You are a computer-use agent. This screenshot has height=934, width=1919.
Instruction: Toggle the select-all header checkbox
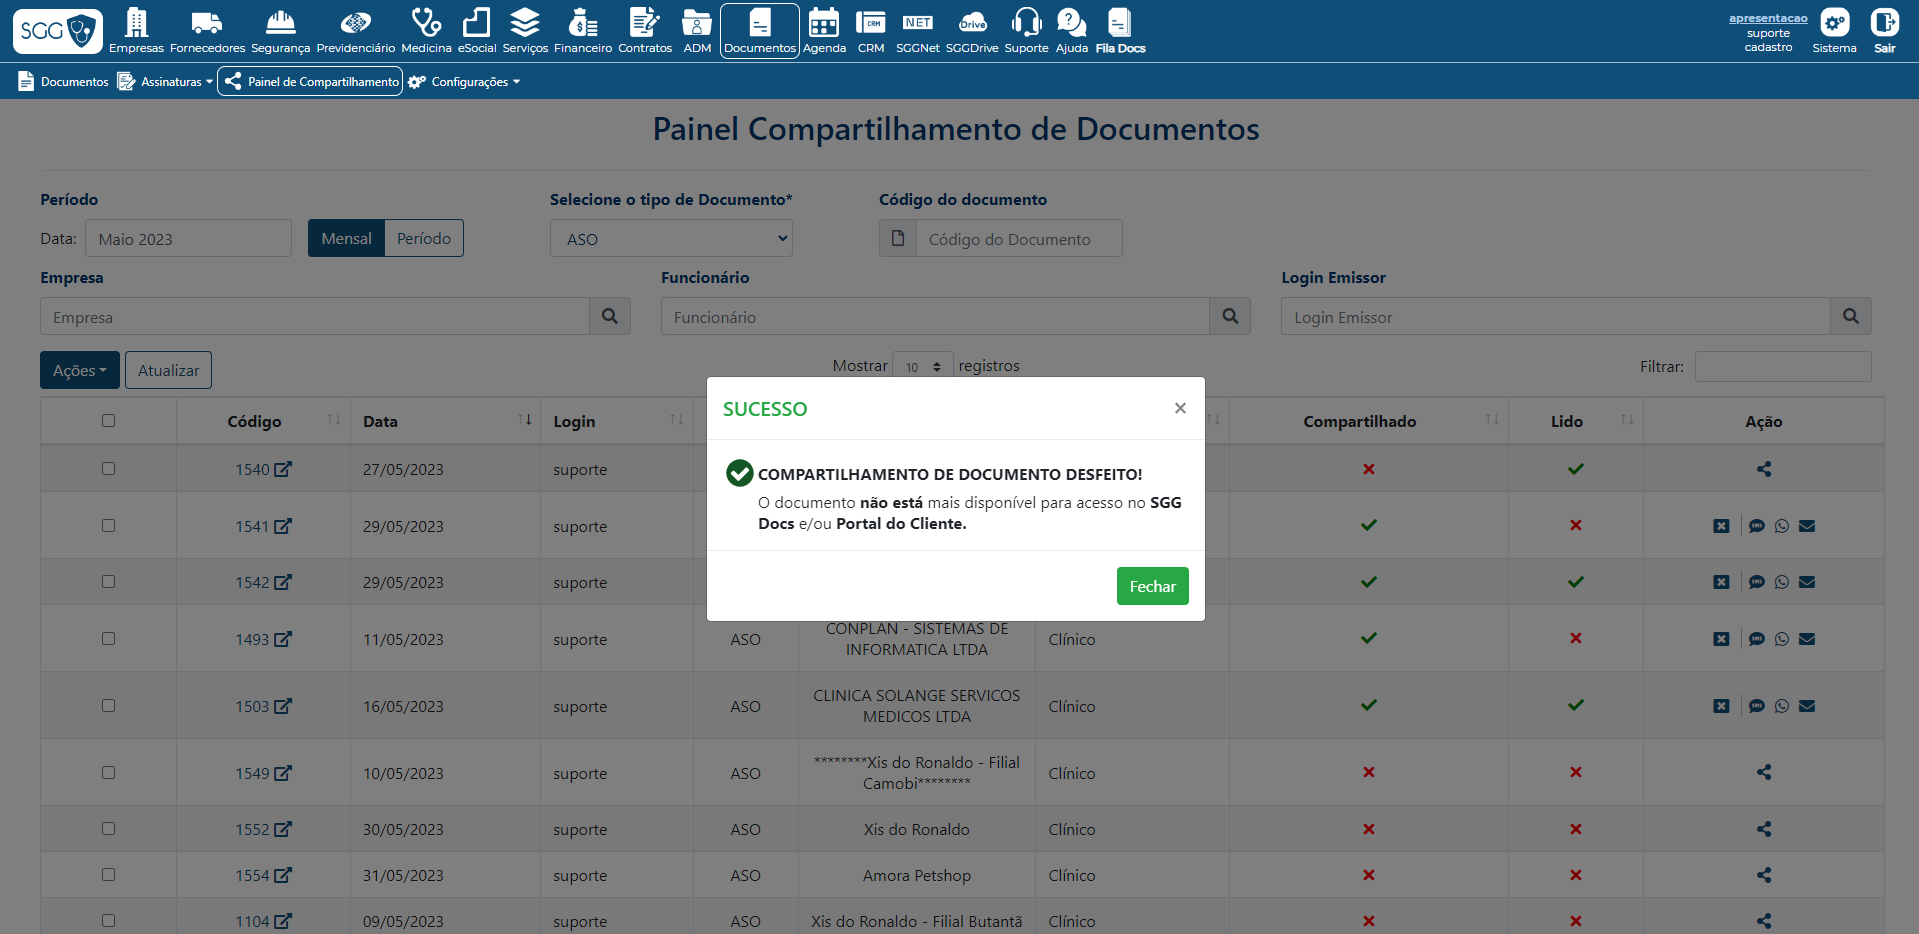[108, 421]
